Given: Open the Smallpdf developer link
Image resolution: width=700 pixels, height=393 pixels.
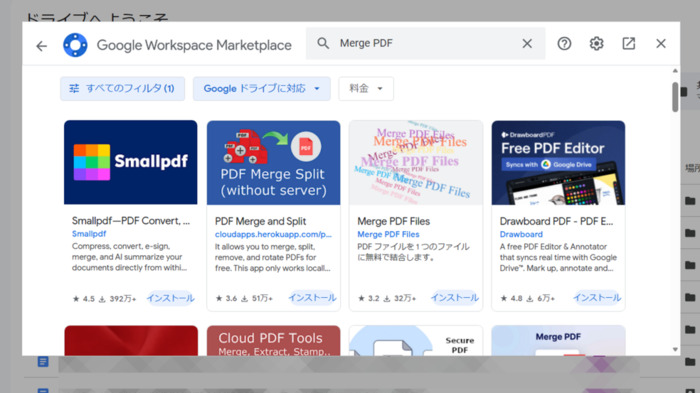Looking at the screenshot, I should point(89,234).
